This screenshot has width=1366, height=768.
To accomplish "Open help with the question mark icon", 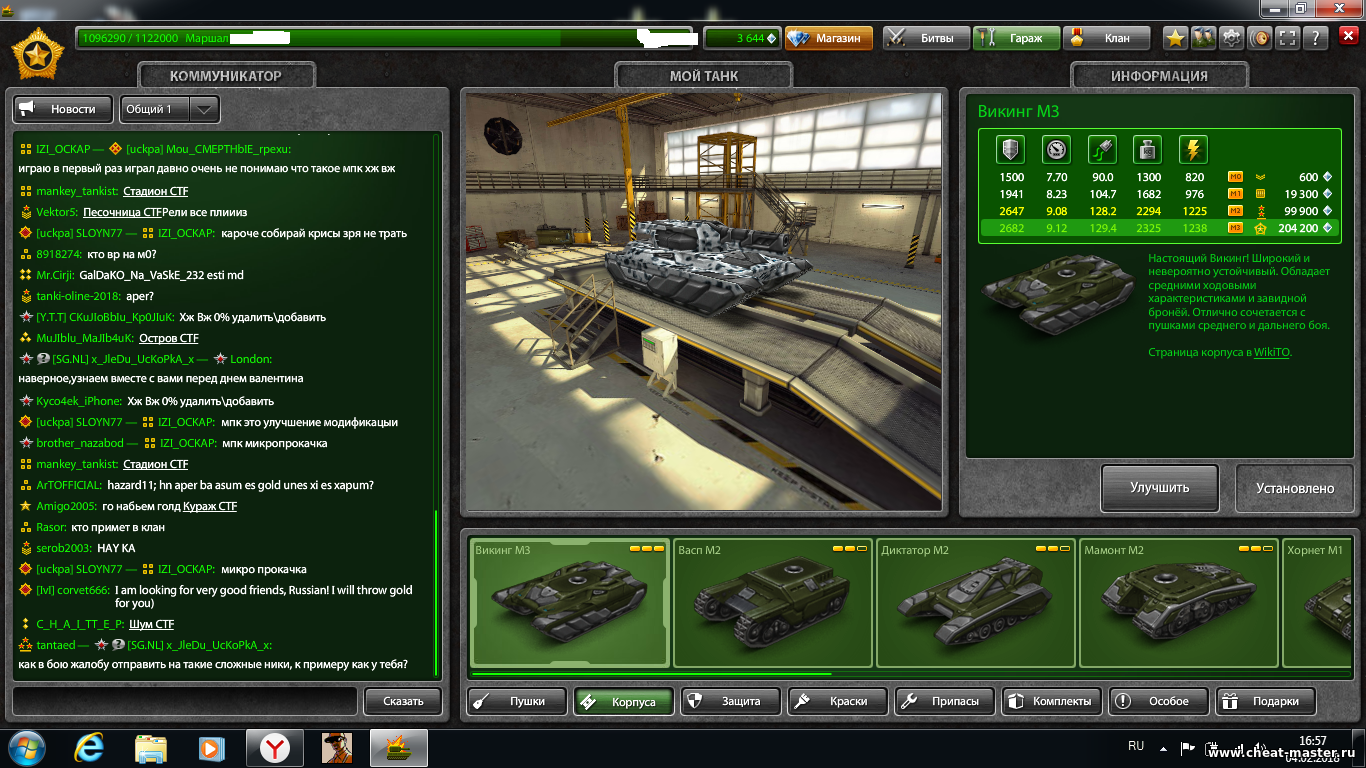I will point(1316,38).
